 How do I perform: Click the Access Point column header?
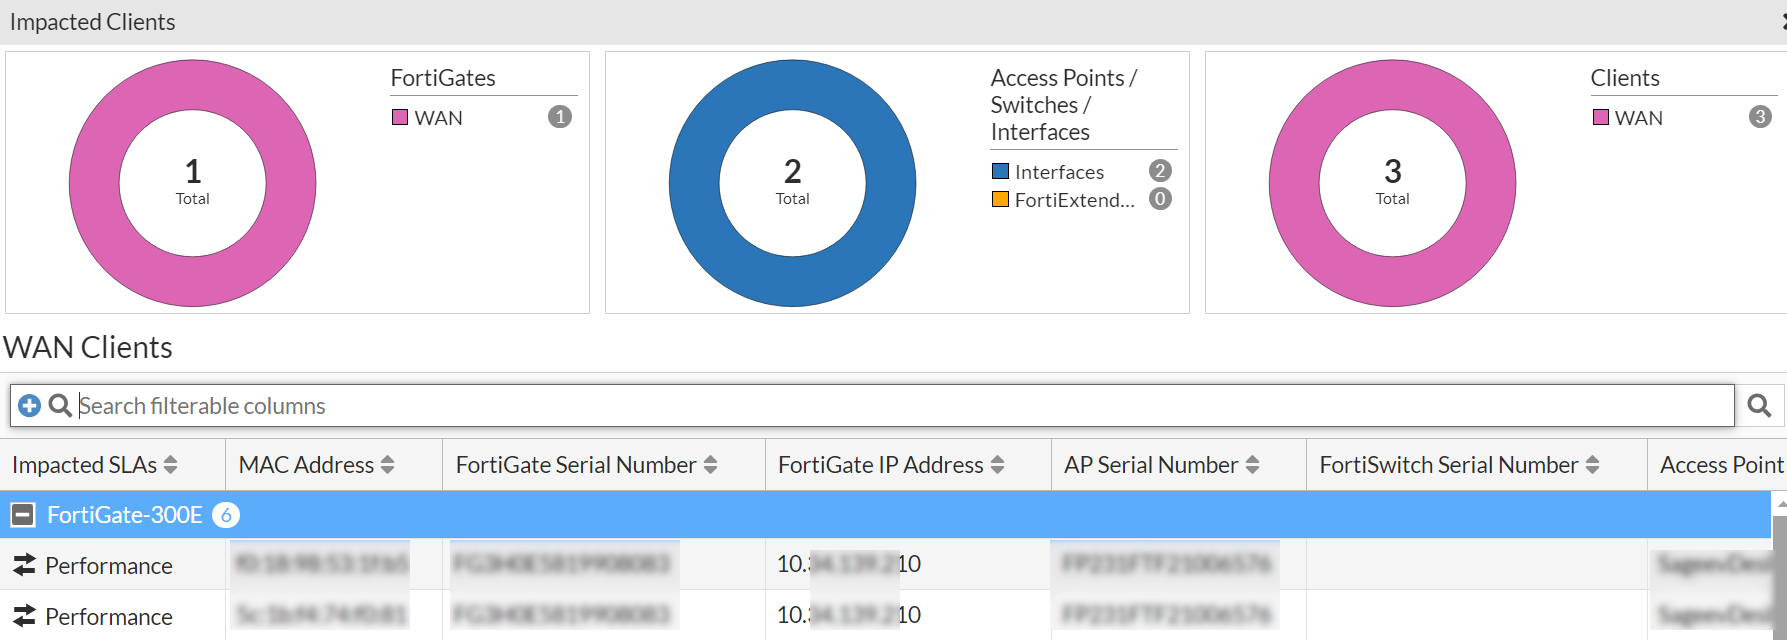(x=1720, y=465)
